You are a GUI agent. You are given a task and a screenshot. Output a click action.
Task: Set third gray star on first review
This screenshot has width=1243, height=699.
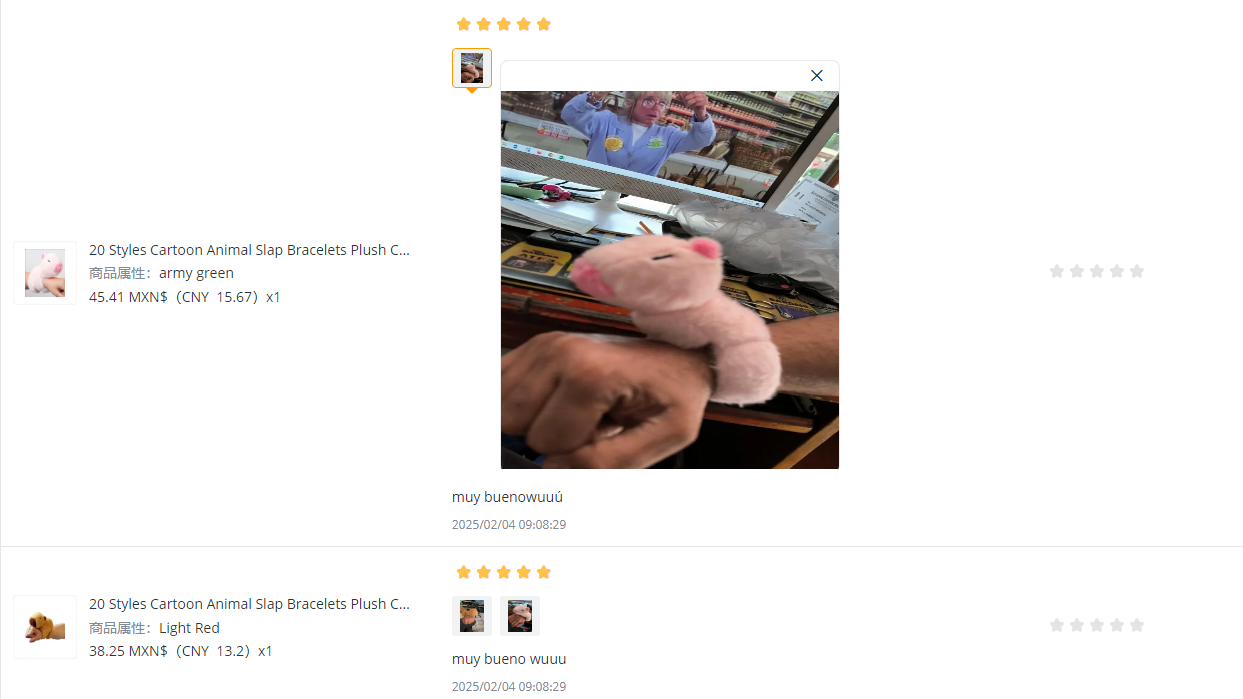[1097, 271]
